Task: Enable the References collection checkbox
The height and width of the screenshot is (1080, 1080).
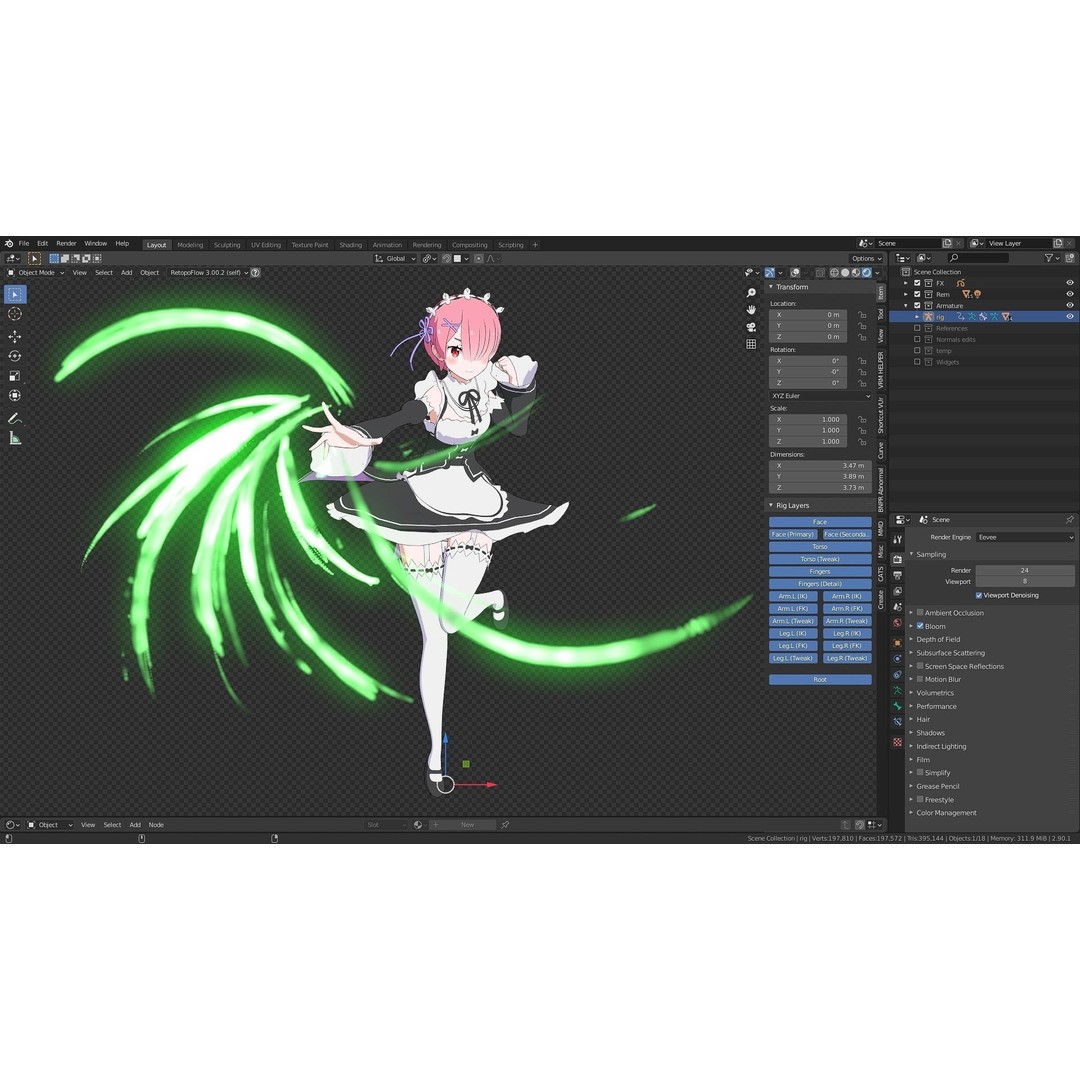Action: pyautogui.click(x=917, y=329)
